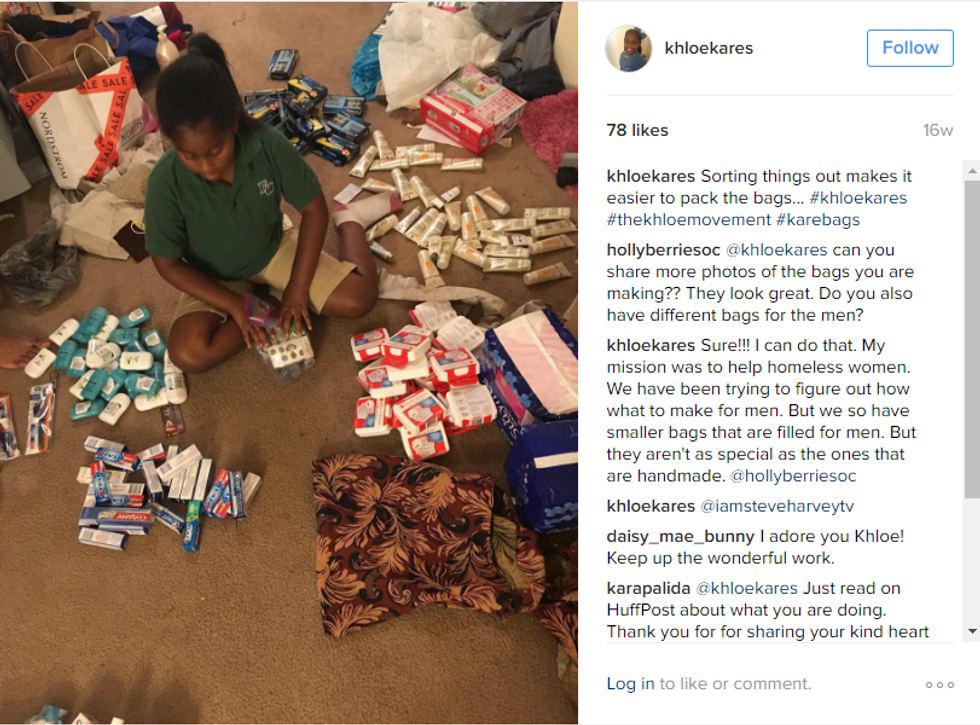Open the #karebags hashtag
This screenshot has width=980, height=725.
tap(818, 220)
